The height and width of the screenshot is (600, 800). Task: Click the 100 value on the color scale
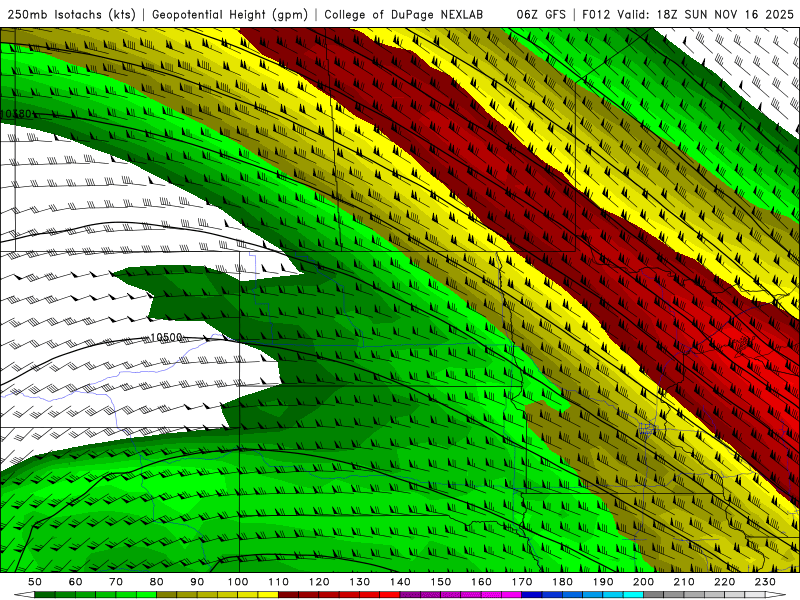pyautogui.click(x=238, y=582)
